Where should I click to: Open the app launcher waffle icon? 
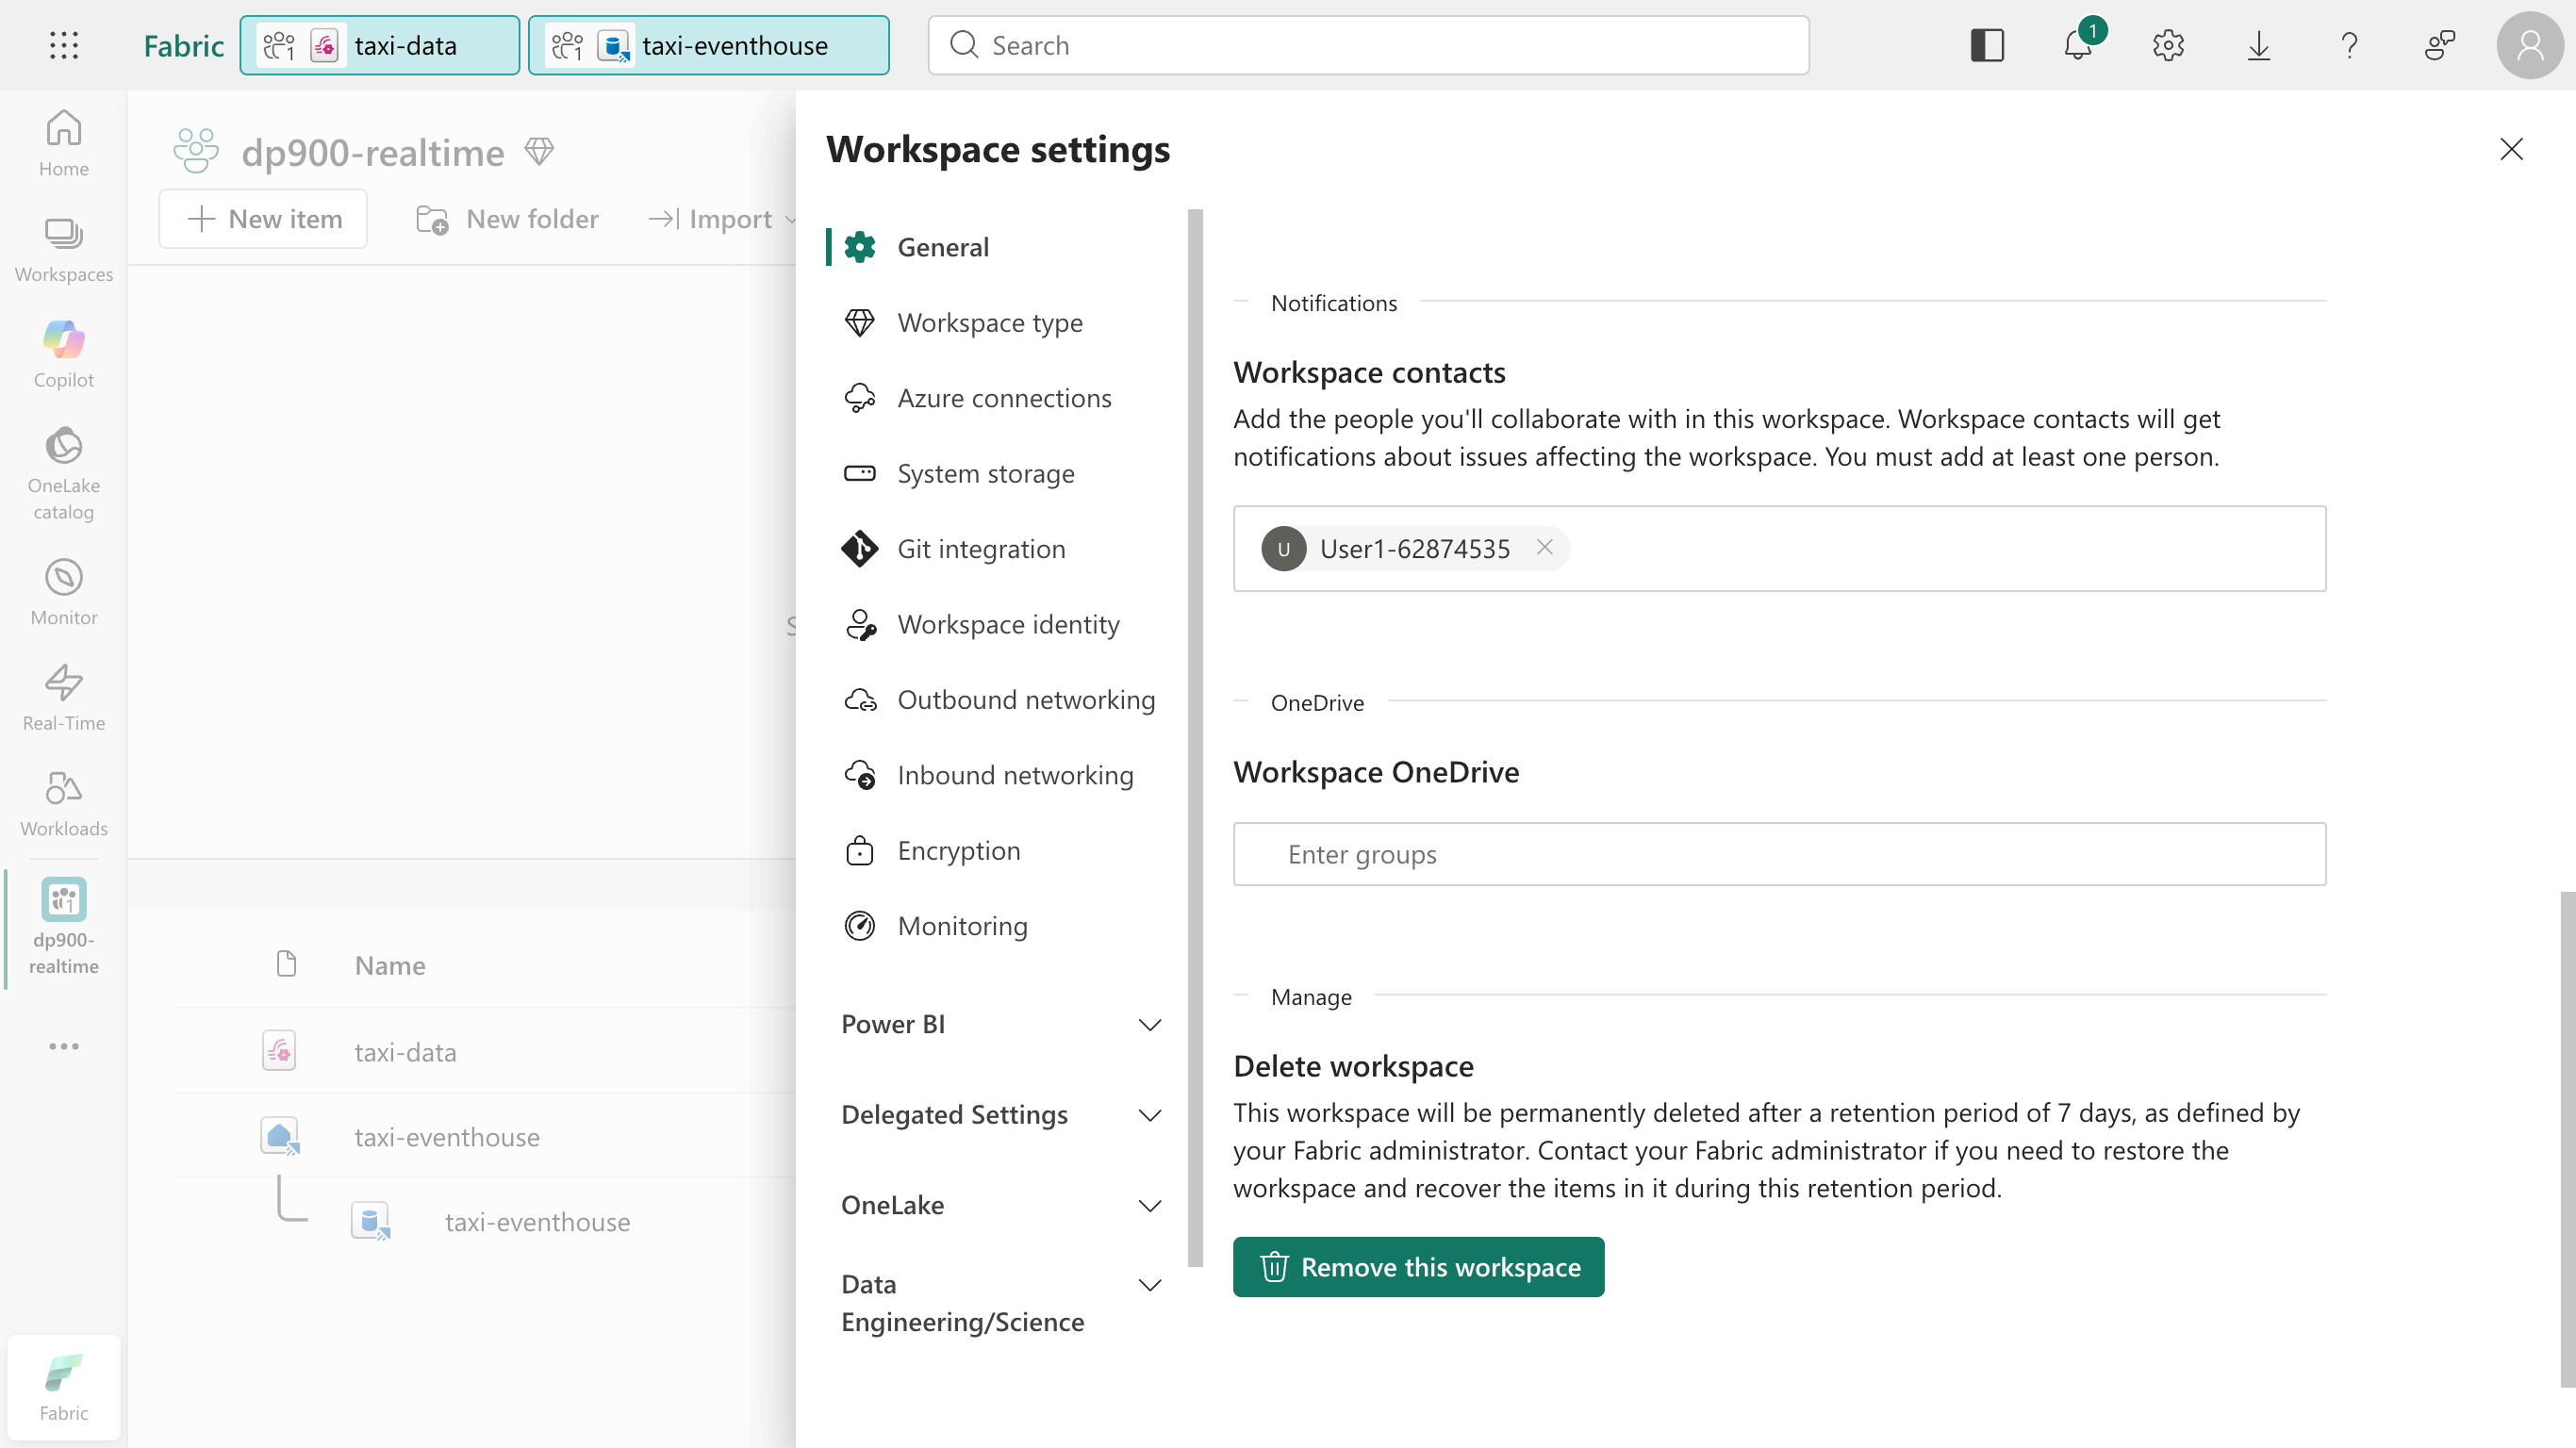pyautogui.click(x=64, y=45)
